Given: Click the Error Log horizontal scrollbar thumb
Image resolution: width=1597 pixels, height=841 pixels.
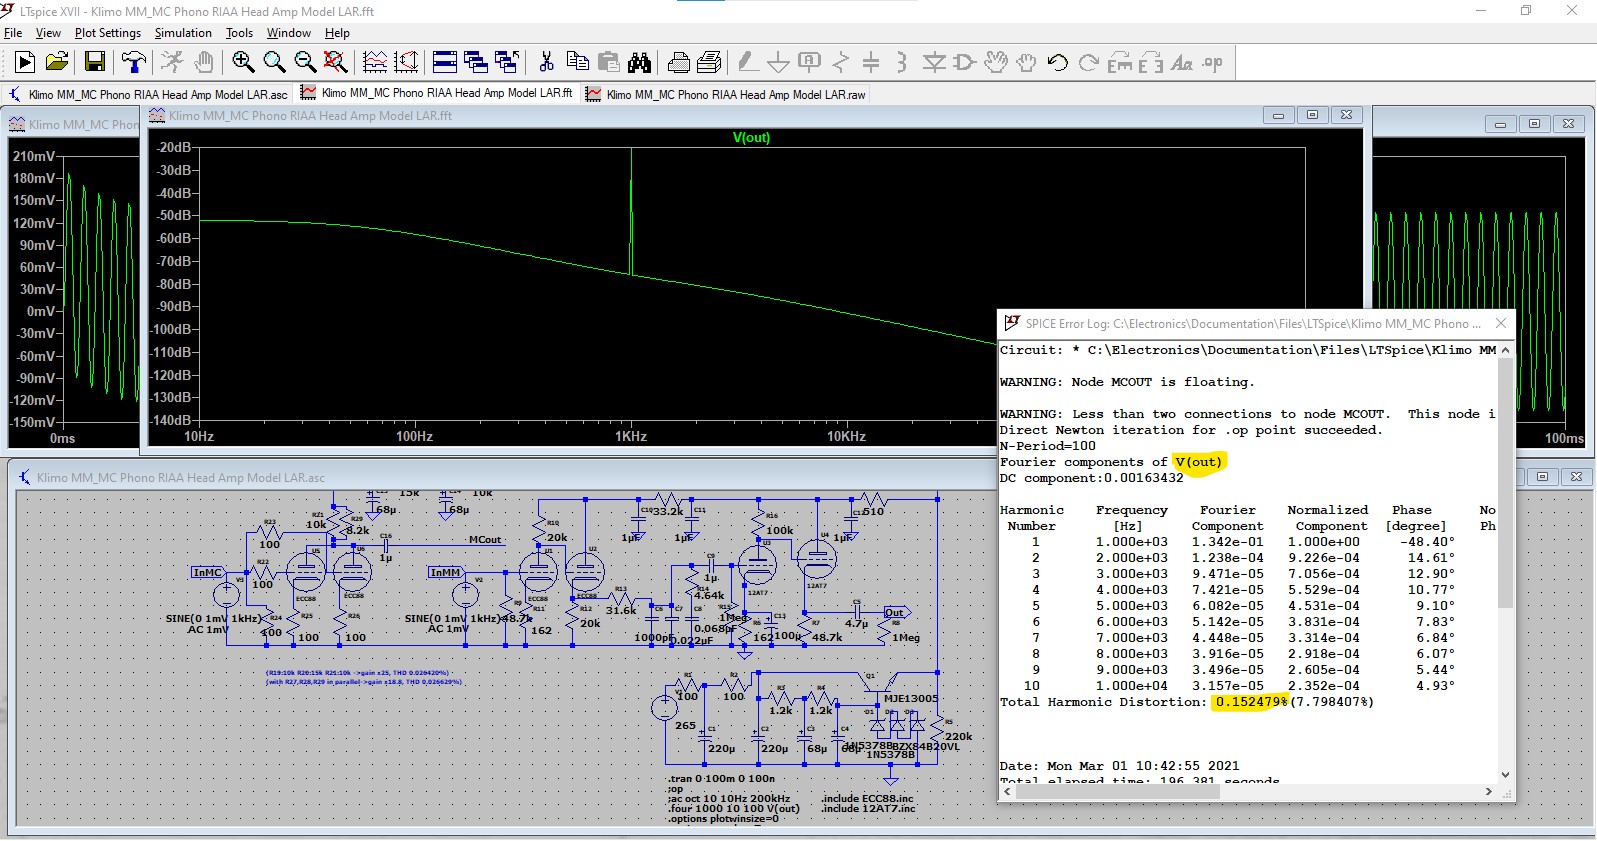Looking at the screenshot, I should [1117, 791].
